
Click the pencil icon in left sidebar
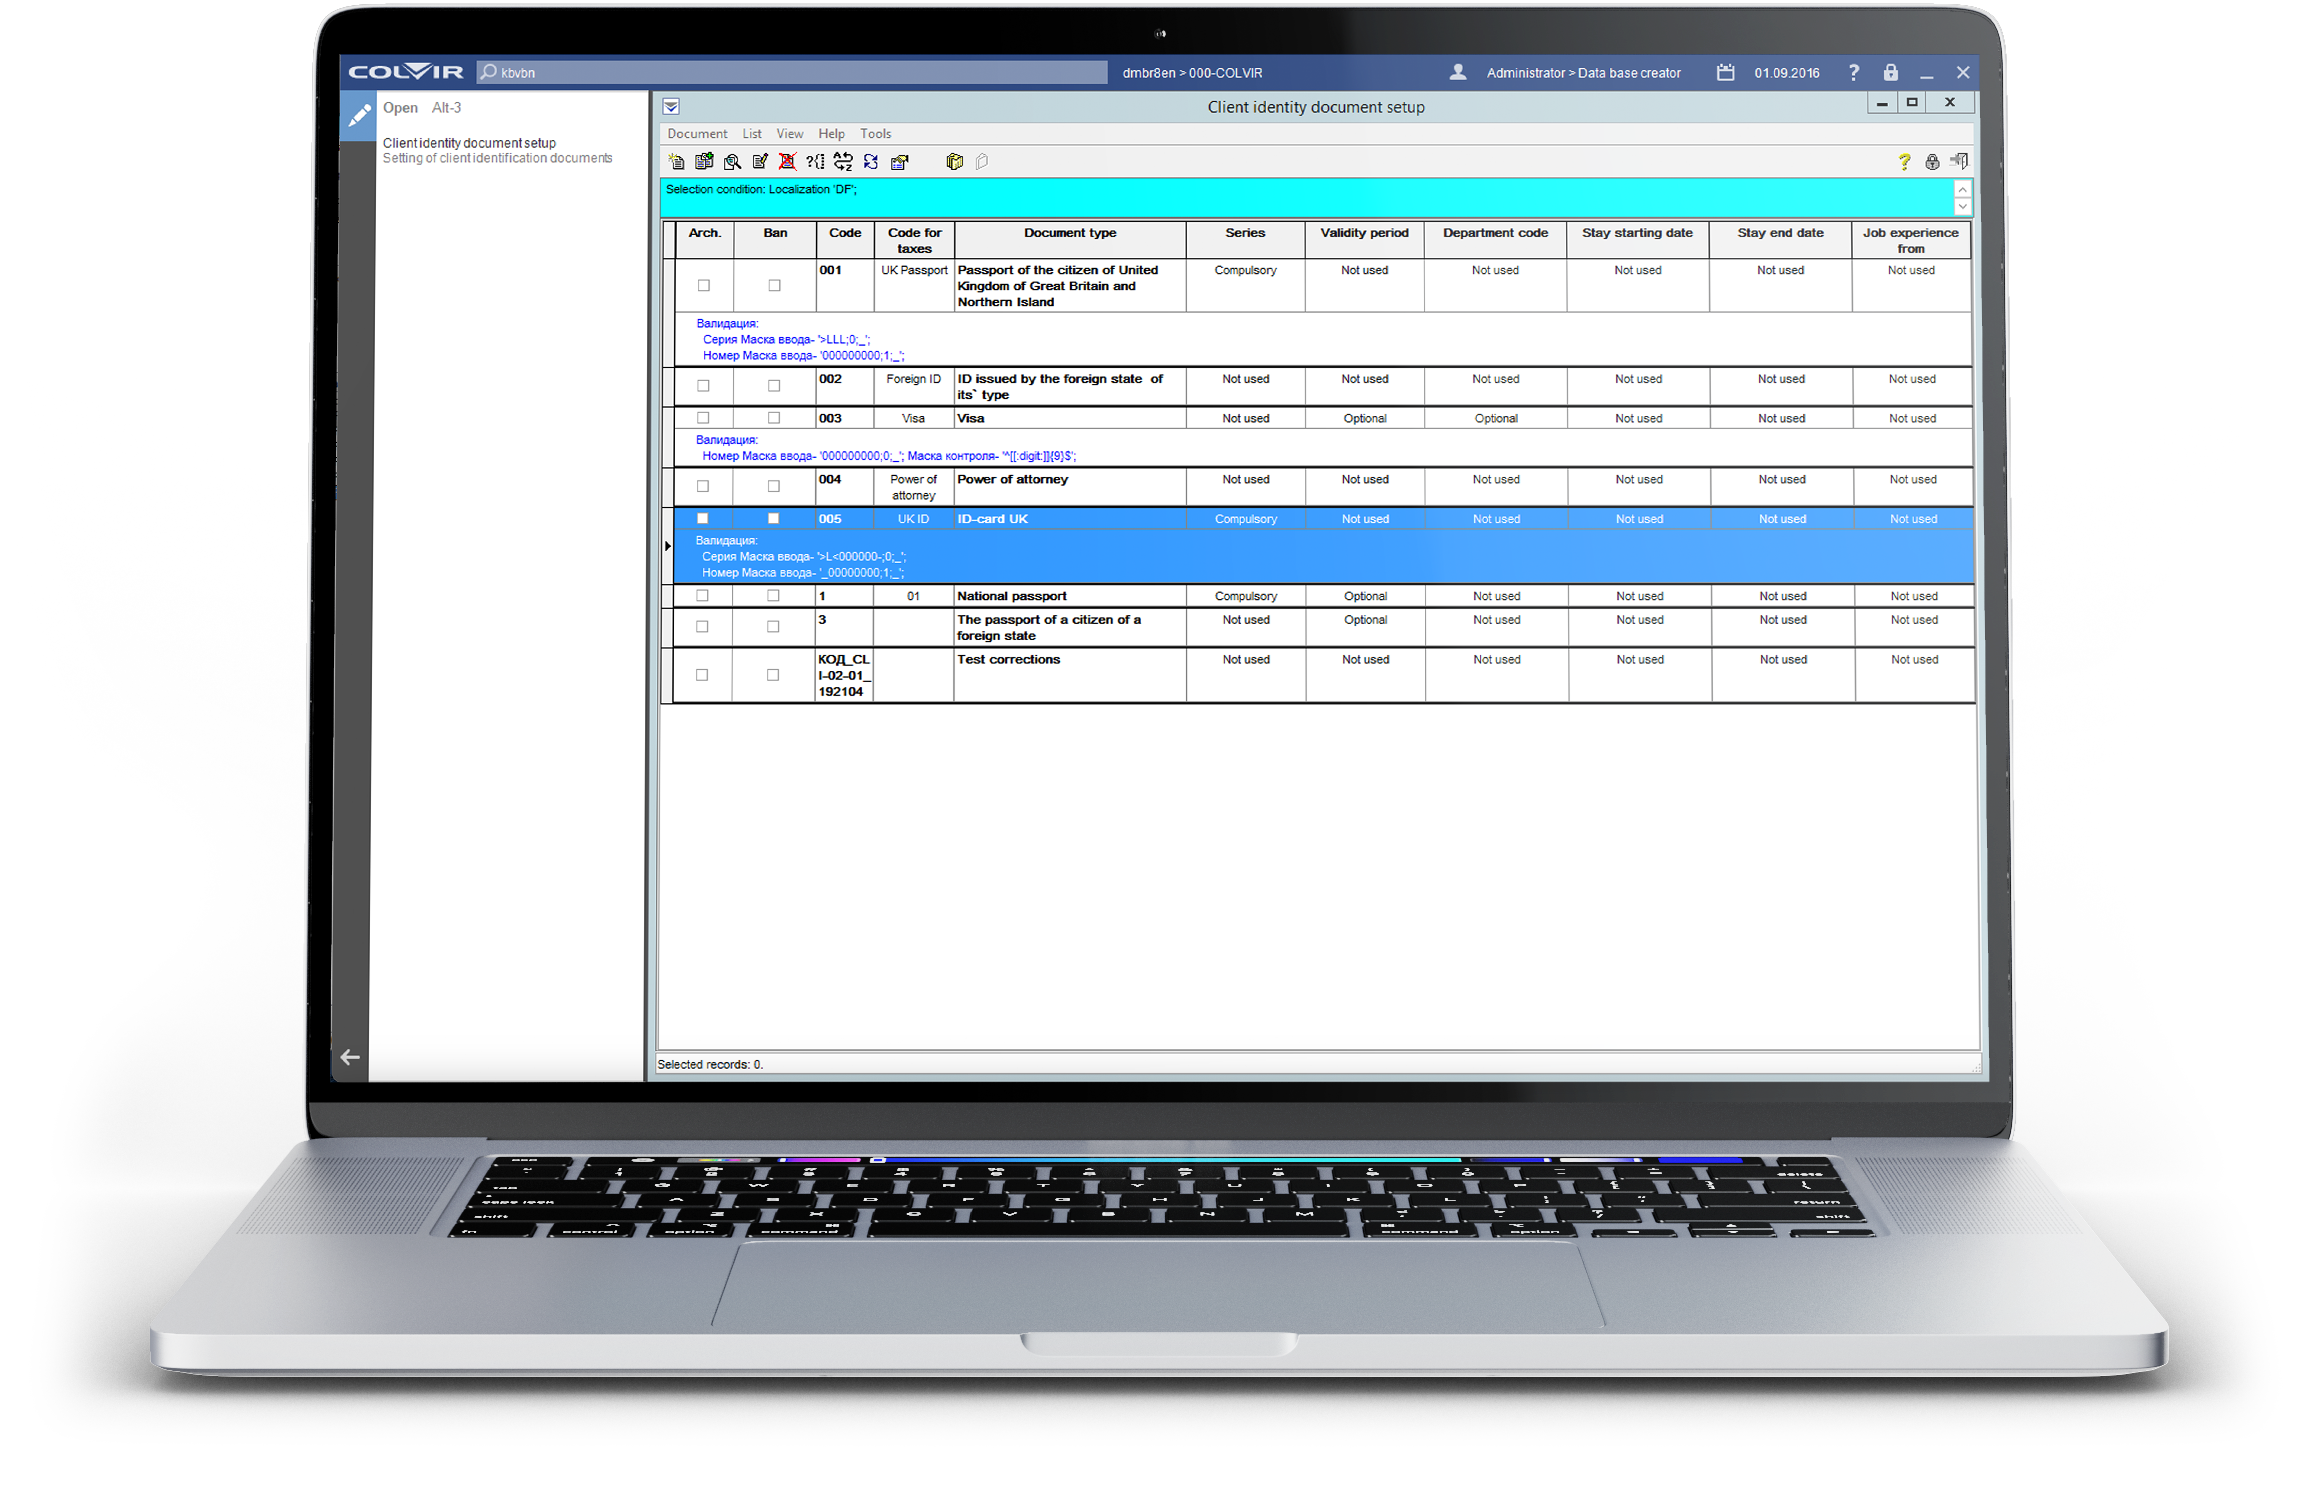click(358, 116)
